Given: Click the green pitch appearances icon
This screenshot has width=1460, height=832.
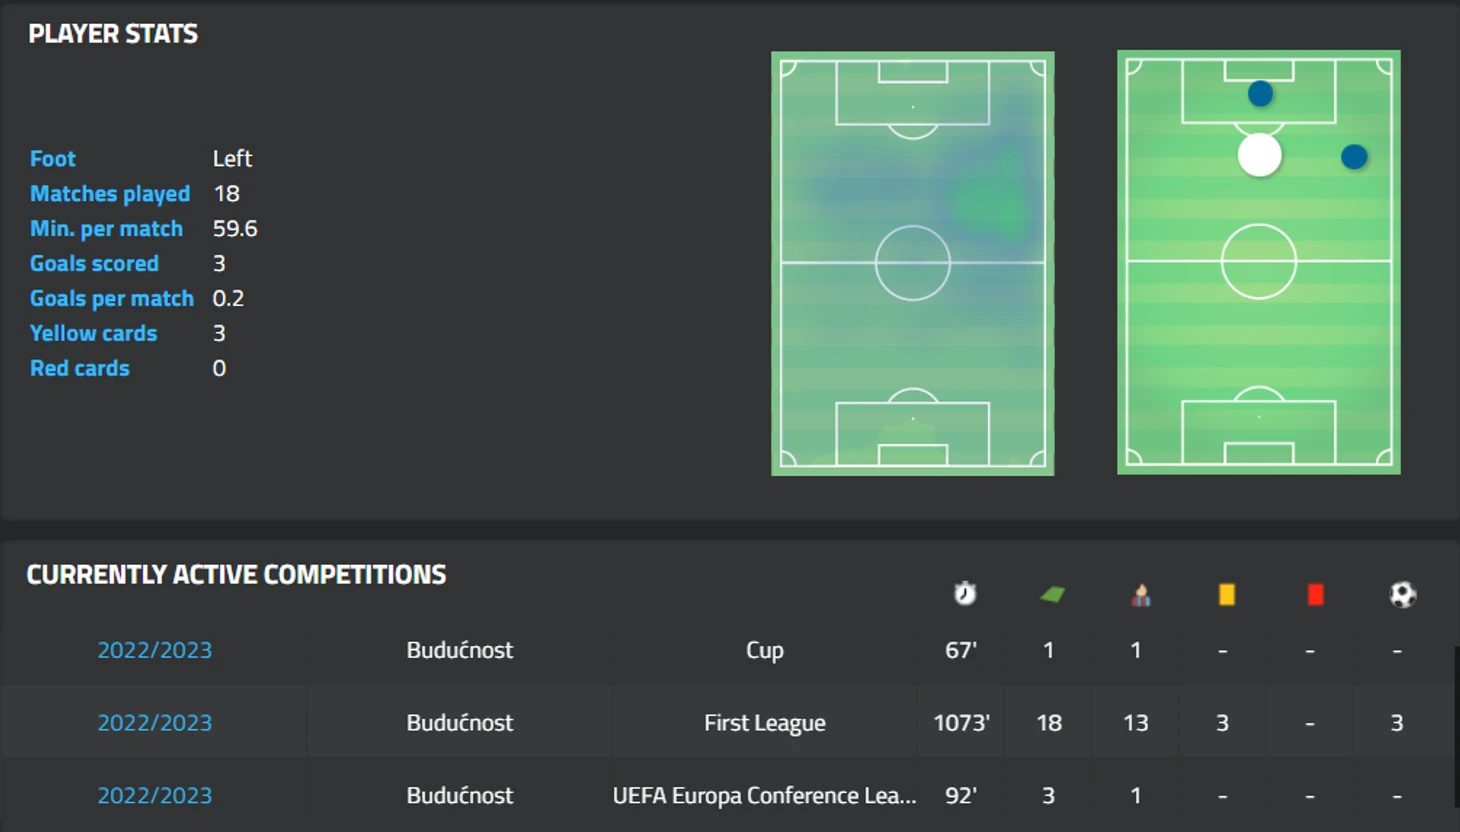Looking at the screenshot, I should point(1052,595).
